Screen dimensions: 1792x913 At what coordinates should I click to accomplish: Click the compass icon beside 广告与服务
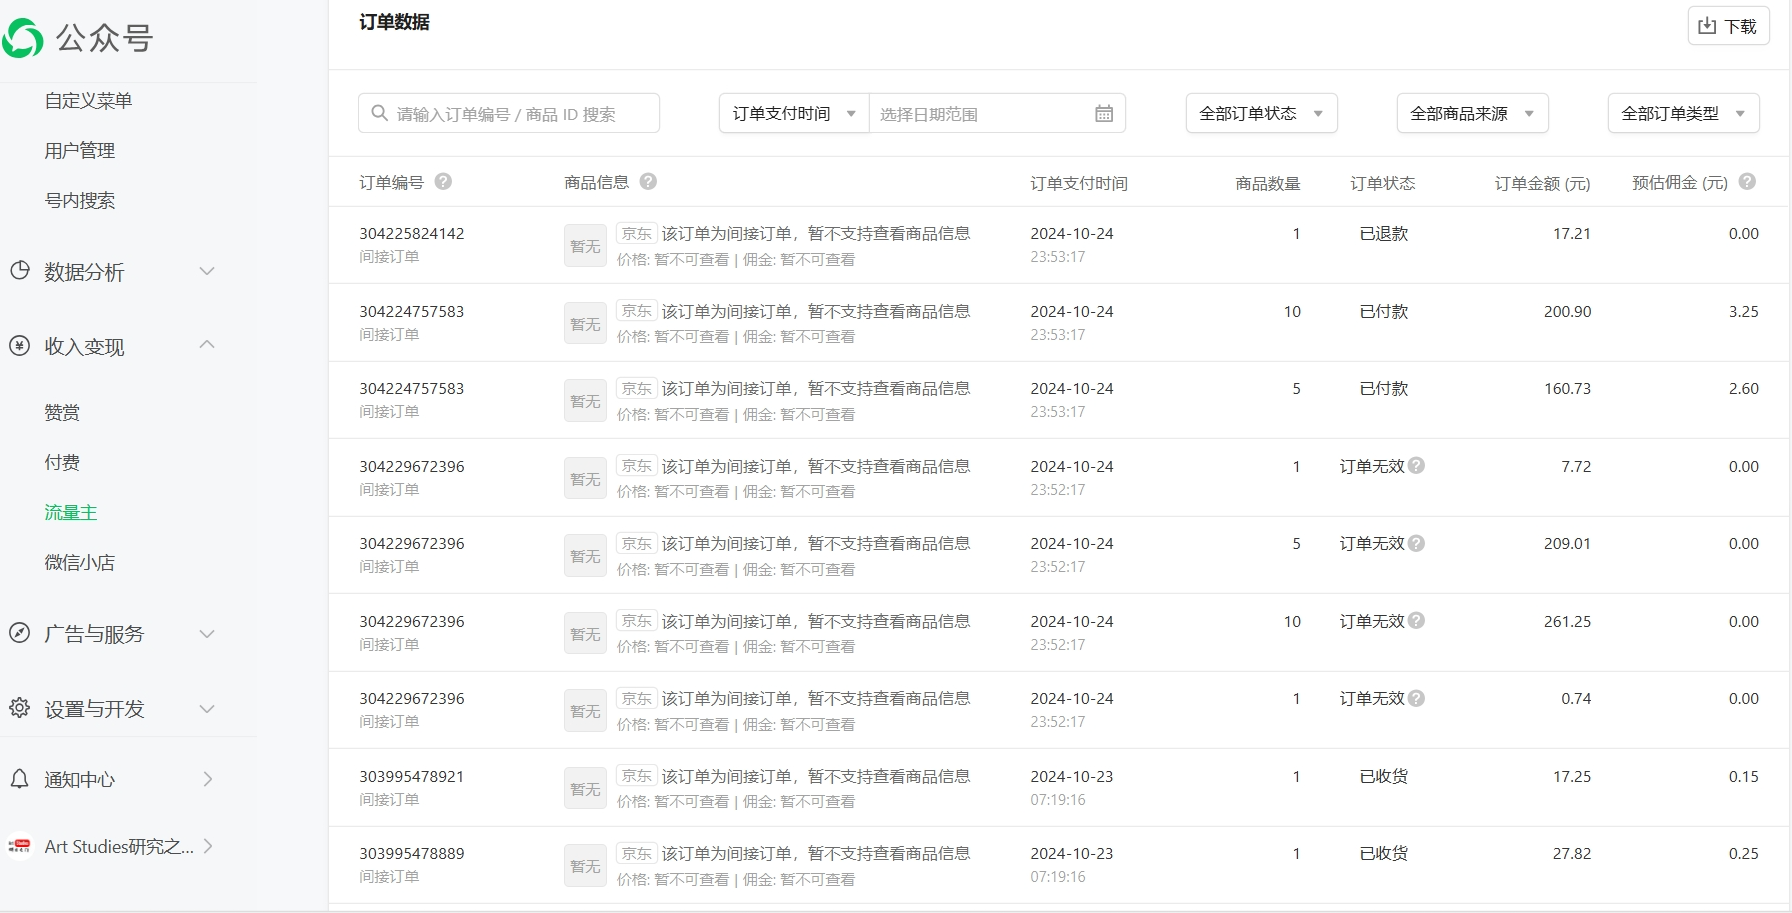pos(19,633)
